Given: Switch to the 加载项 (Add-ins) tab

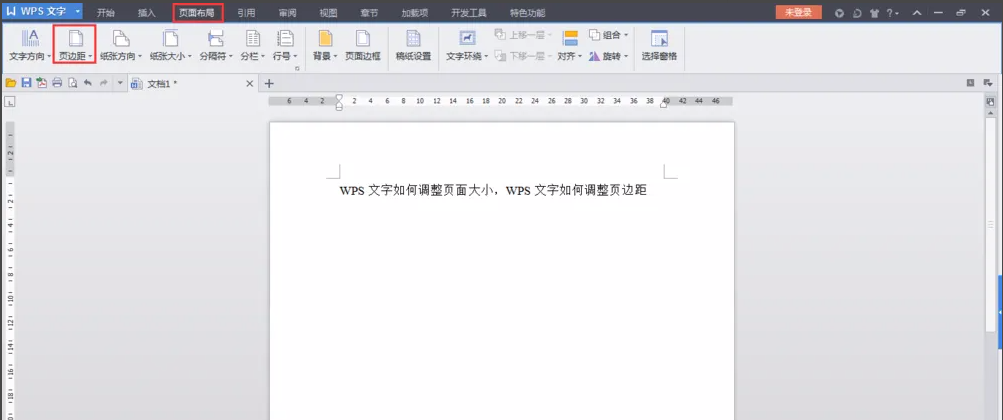Looking at the screenshot, I should coord(415,13).
